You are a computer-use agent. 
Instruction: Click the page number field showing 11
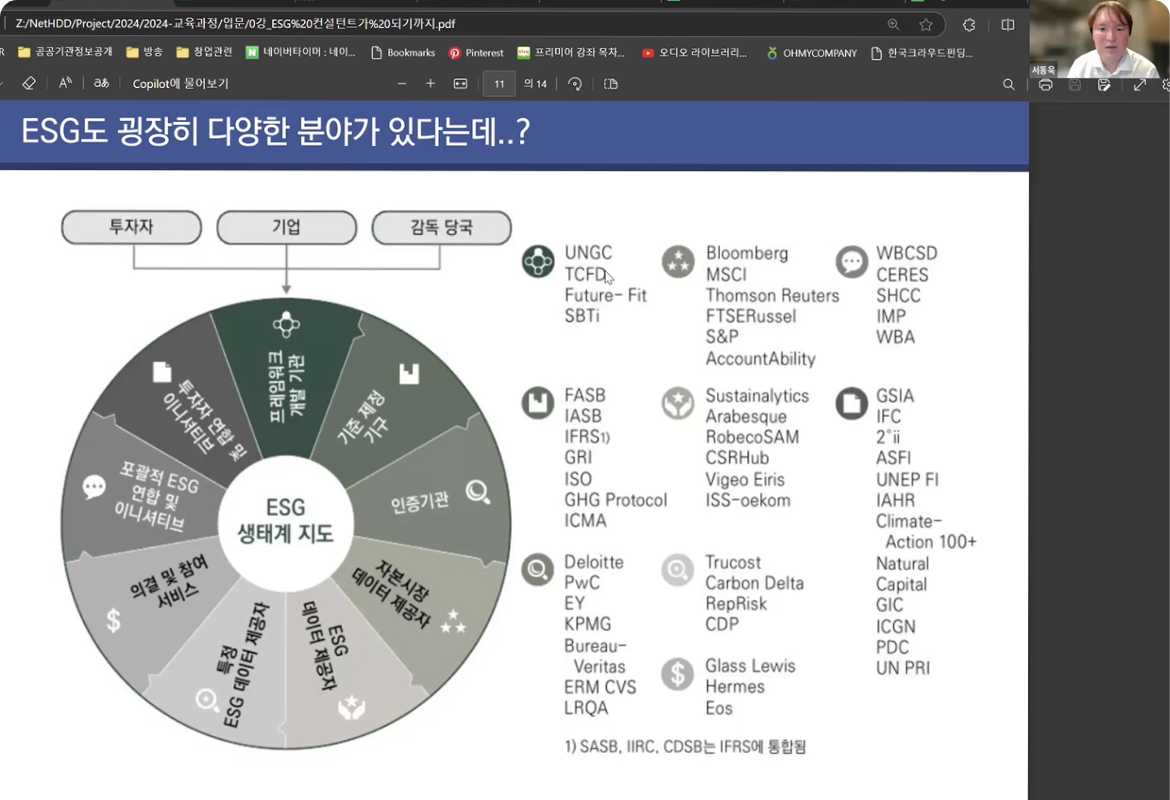pyautogui.click(x=499, y=84)
